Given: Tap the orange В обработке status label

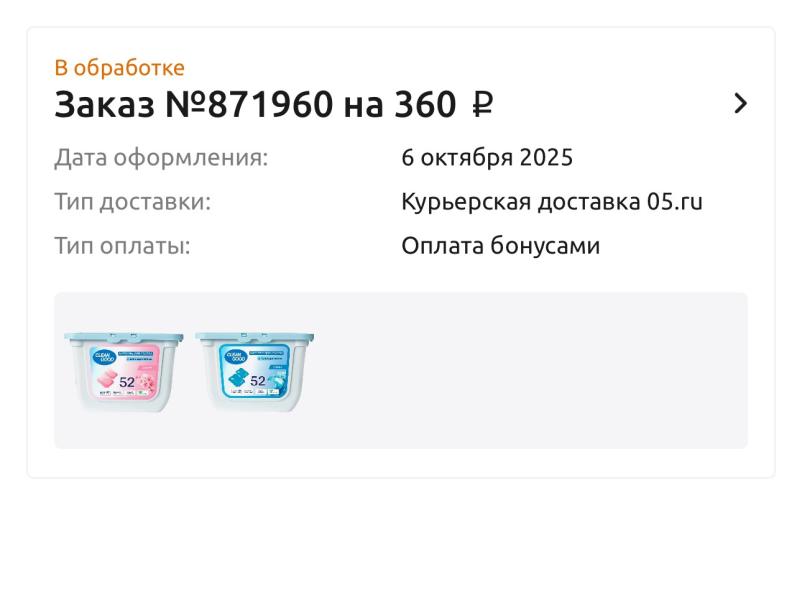Looking at the screenshot, I should 120,68.
